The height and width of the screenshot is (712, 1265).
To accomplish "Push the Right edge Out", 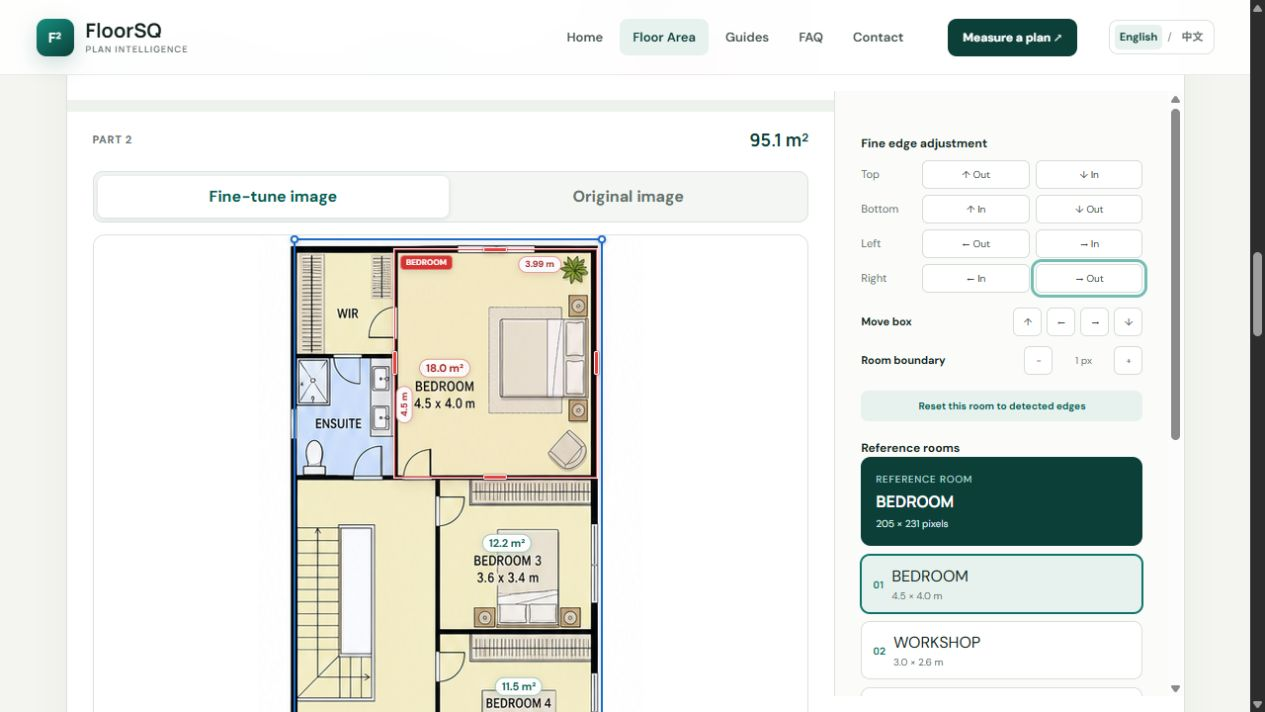I will tap(1089, 279).
